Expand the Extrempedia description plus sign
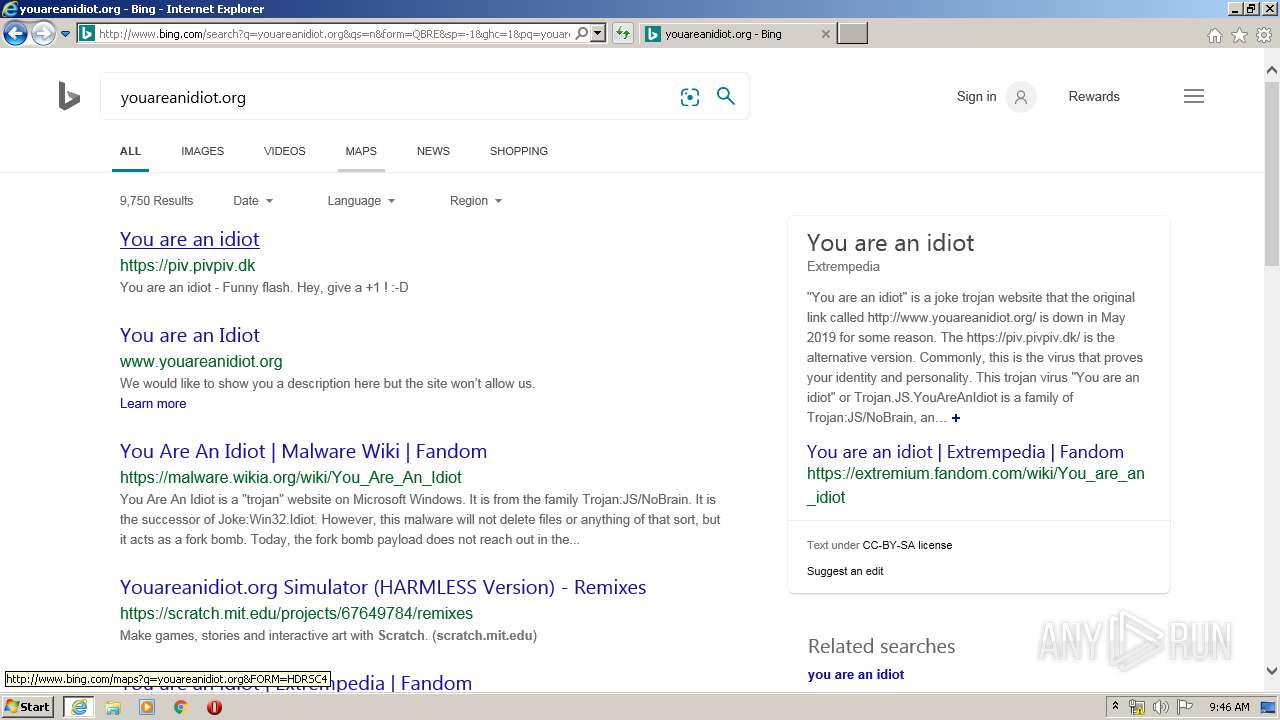 [x=956, y=418]
